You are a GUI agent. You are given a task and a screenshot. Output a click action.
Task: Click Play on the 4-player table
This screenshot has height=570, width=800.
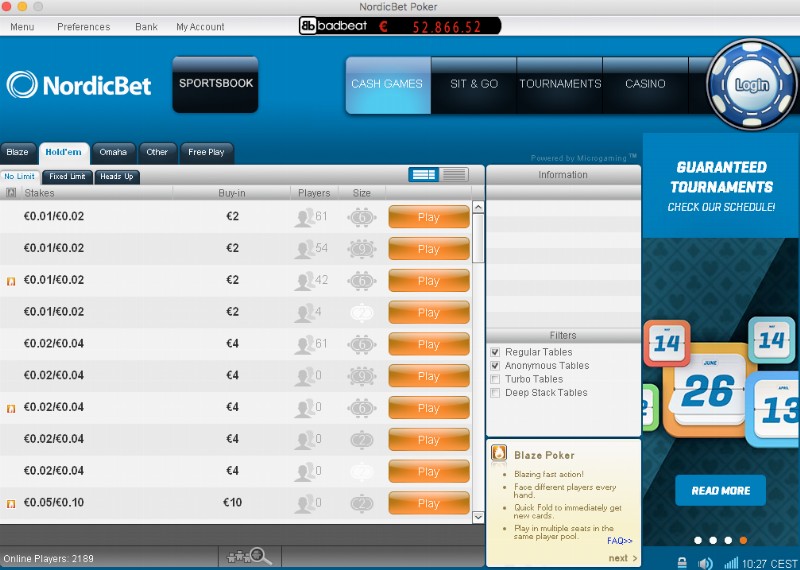[x=429, y=312]
